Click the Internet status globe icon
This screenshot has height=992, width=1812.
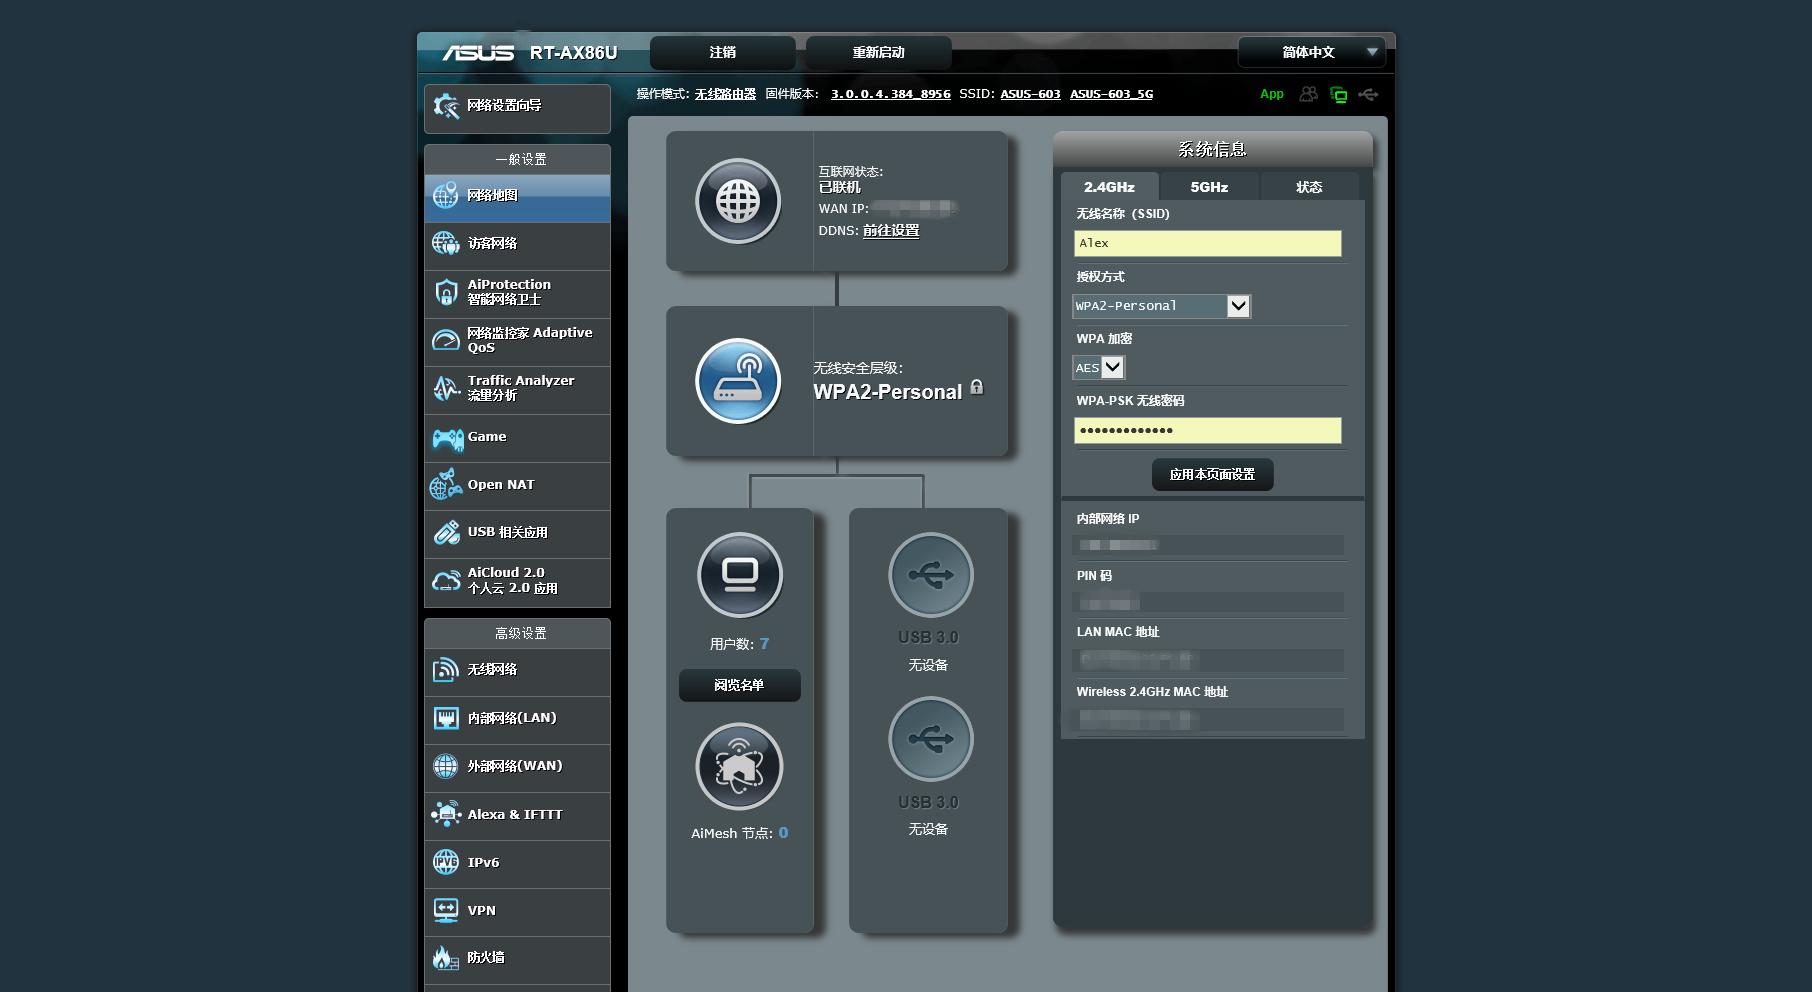738,201
